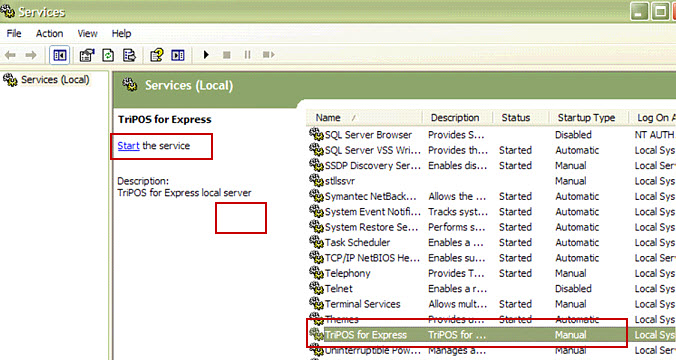Image resolution: width=676 pixels, height=360 pixels.
Task: Click the gear icon beside Telnet
Action: [316, 288]
